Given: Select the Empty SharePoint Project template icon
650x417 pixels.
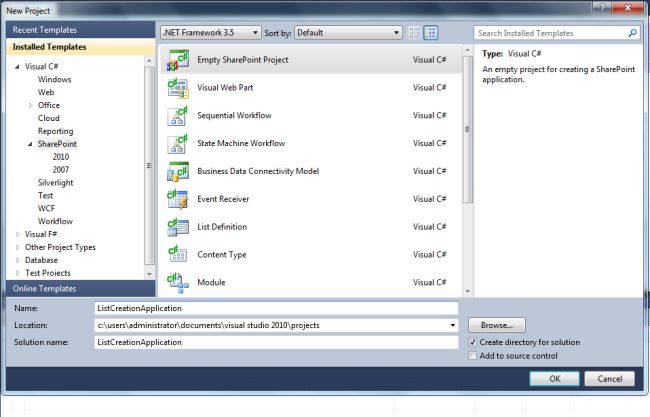Looking at the screenshot, I should [x=178, y=60].
